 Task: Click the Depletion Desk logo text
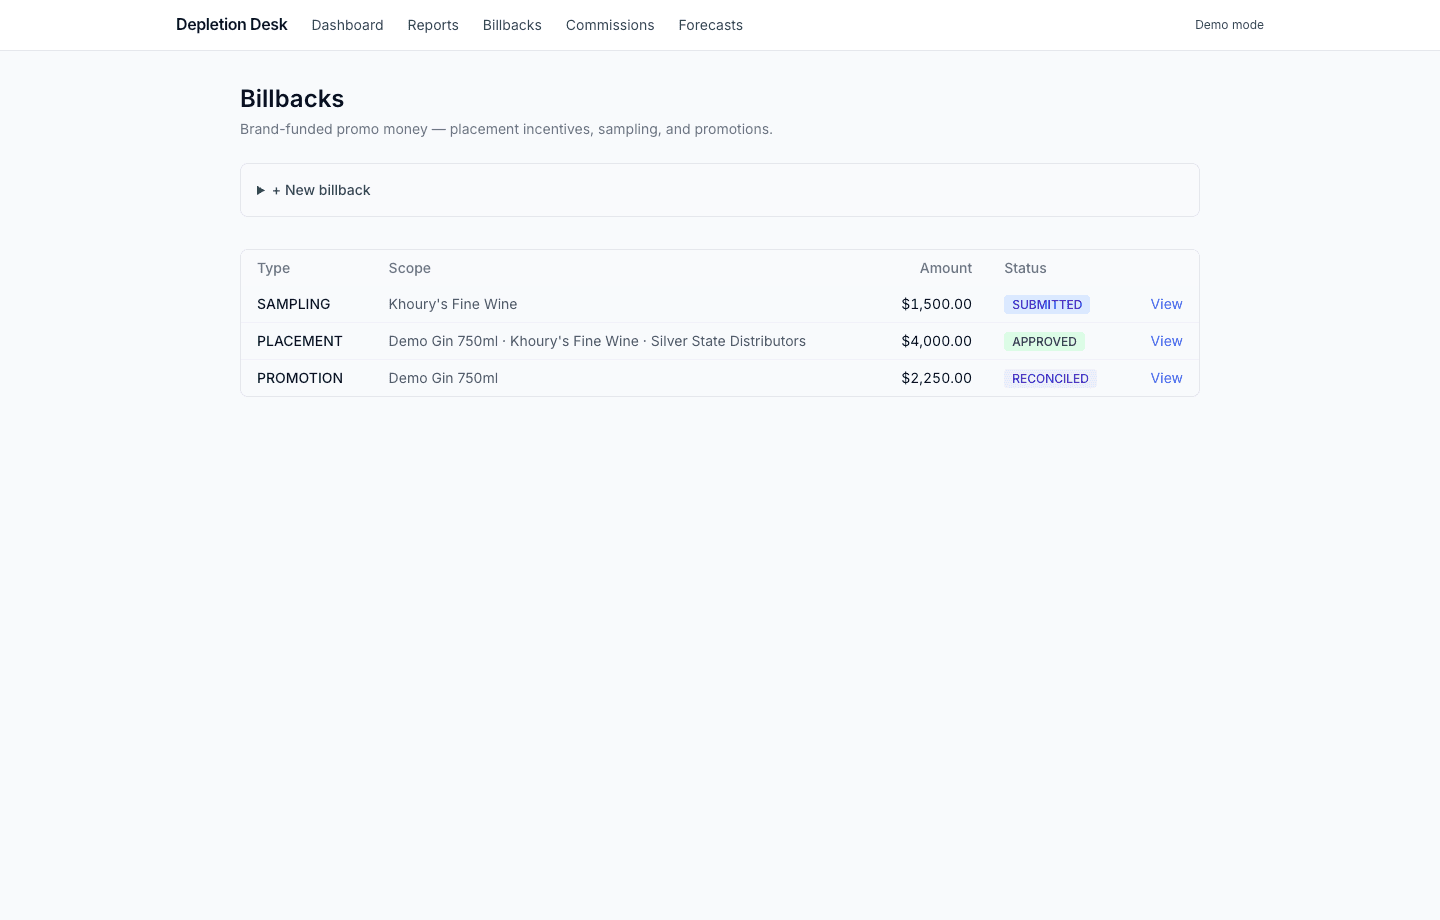click(231, 25)
